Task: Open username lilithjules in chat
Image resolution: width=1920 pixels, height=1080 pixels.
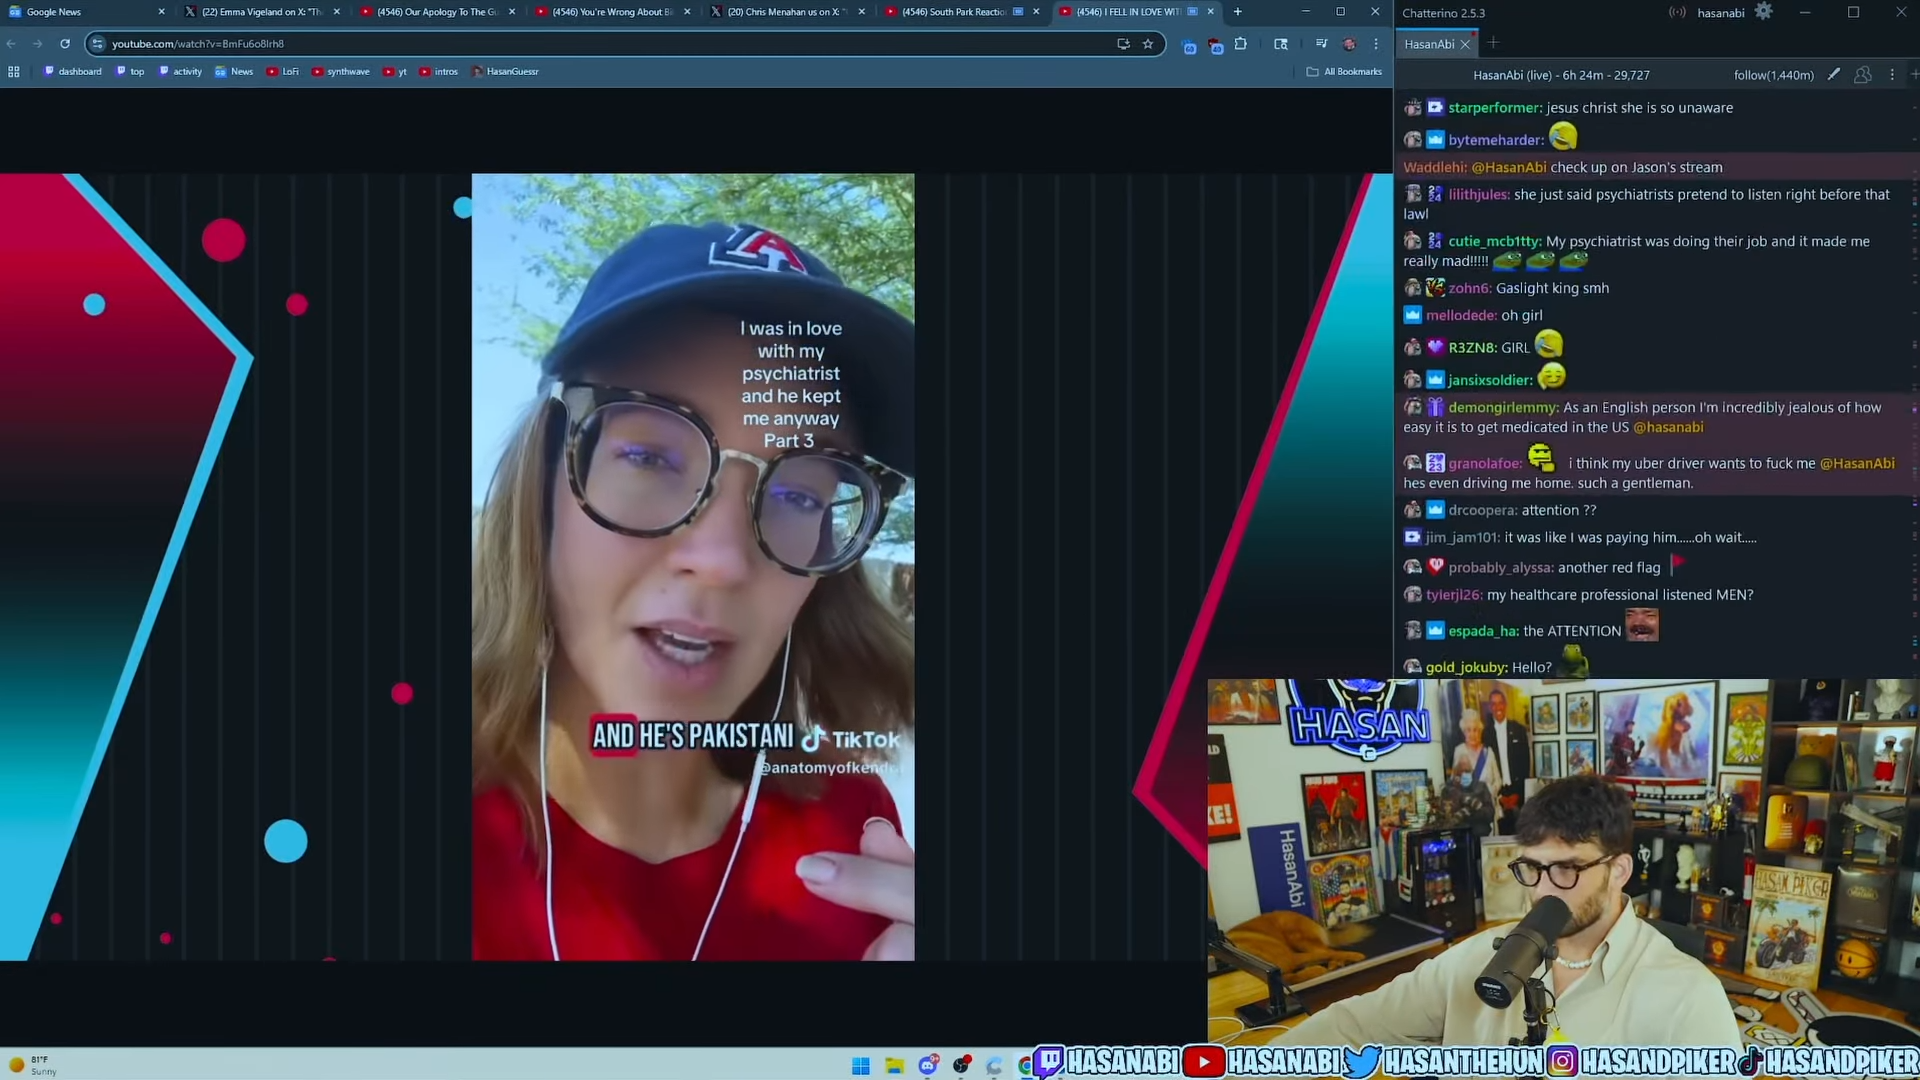Action: click(1479, 195)
